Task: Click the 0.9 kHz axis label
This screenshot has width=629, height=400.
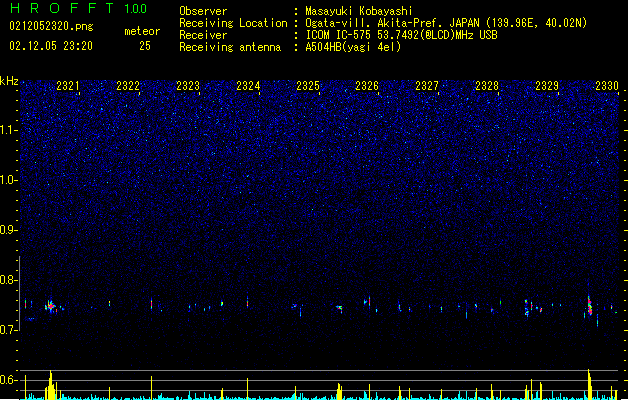Action: pyautogui.click(x=8, y=230)
